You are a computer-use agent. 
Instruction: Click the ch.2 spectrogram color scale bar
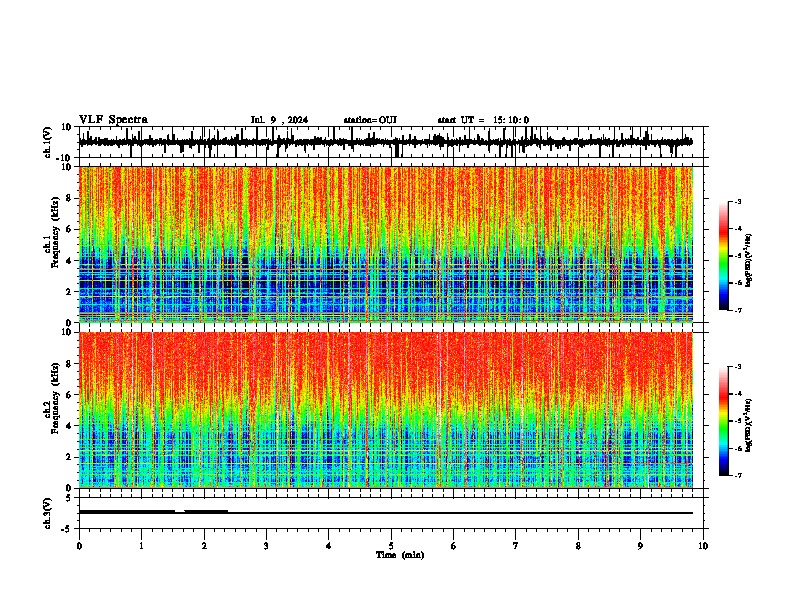click(724, 421)
